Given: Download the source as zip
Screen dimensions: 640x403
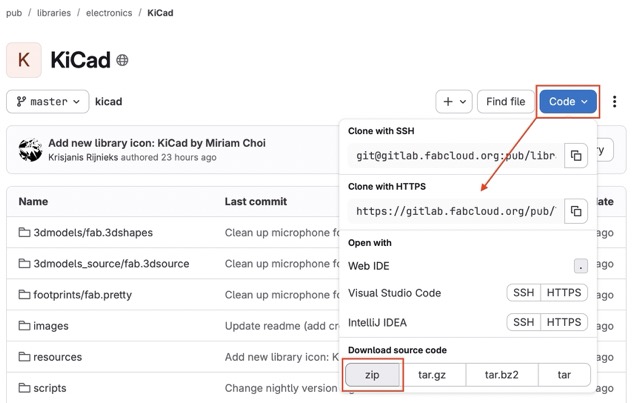Looking at the screenshot, I should click(x=372, y=375).
